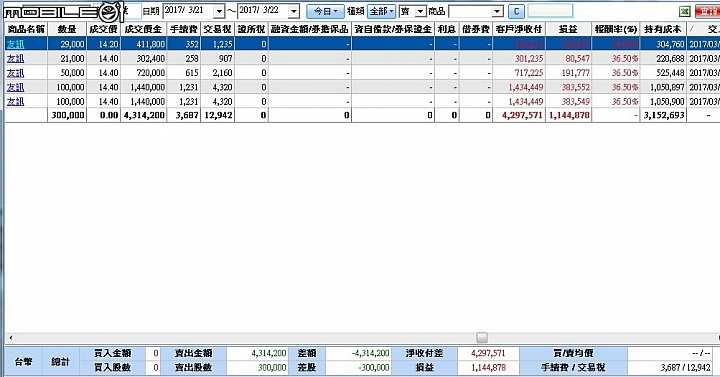
Task: Sort by the 交易稅 column header
Action: (218, 29)
